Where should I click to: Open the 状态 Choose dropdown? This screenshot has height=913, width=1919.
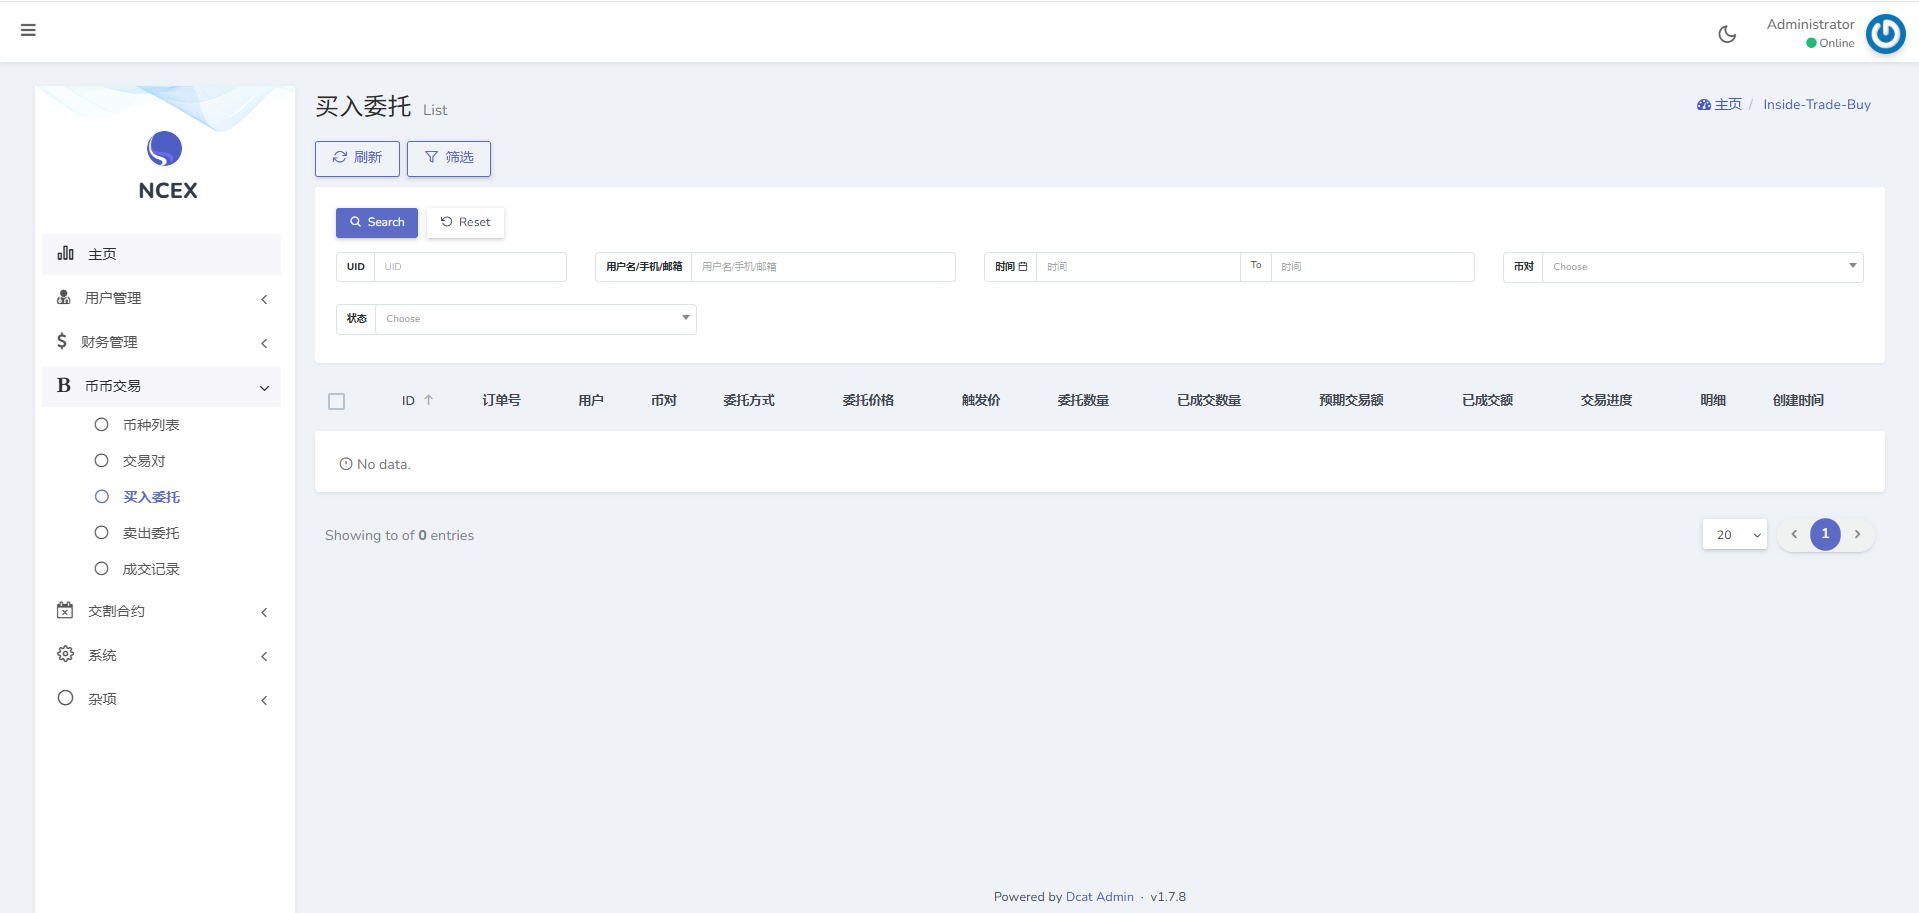click(535, 319)
